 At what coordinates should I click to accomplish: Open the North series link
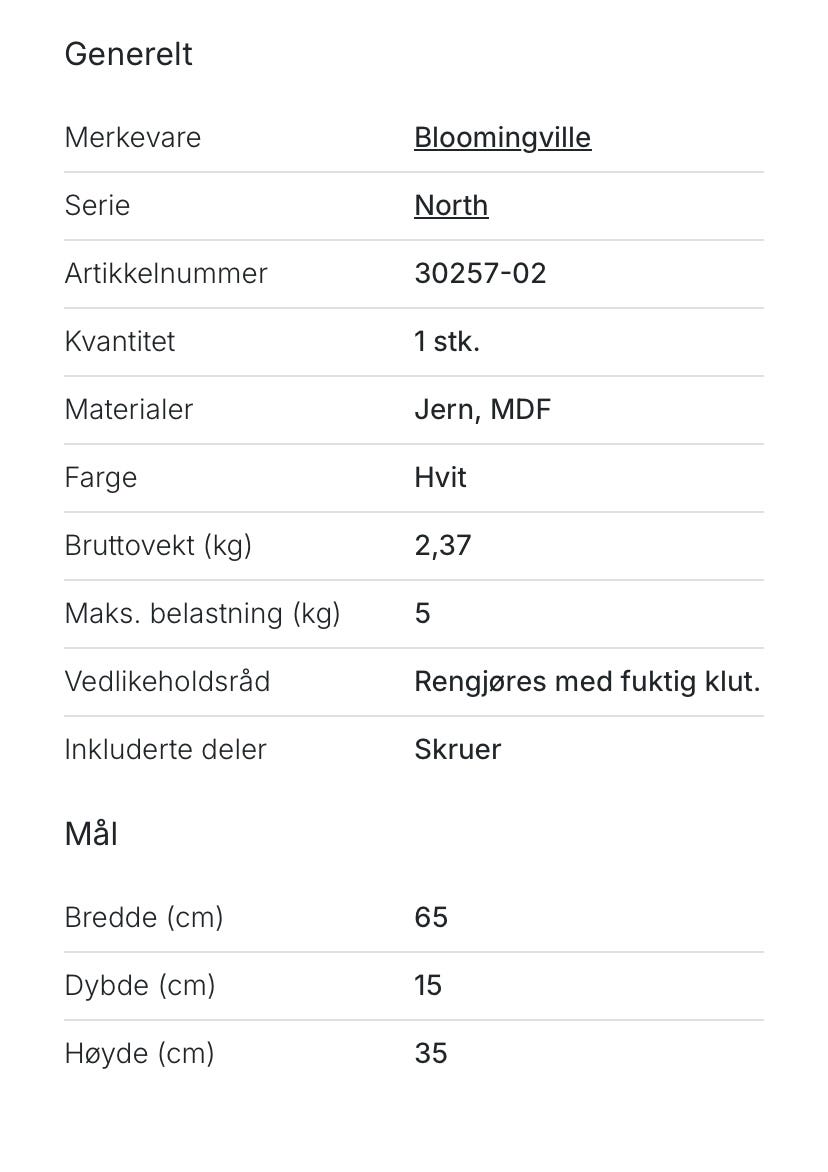(x=451, y=206)
